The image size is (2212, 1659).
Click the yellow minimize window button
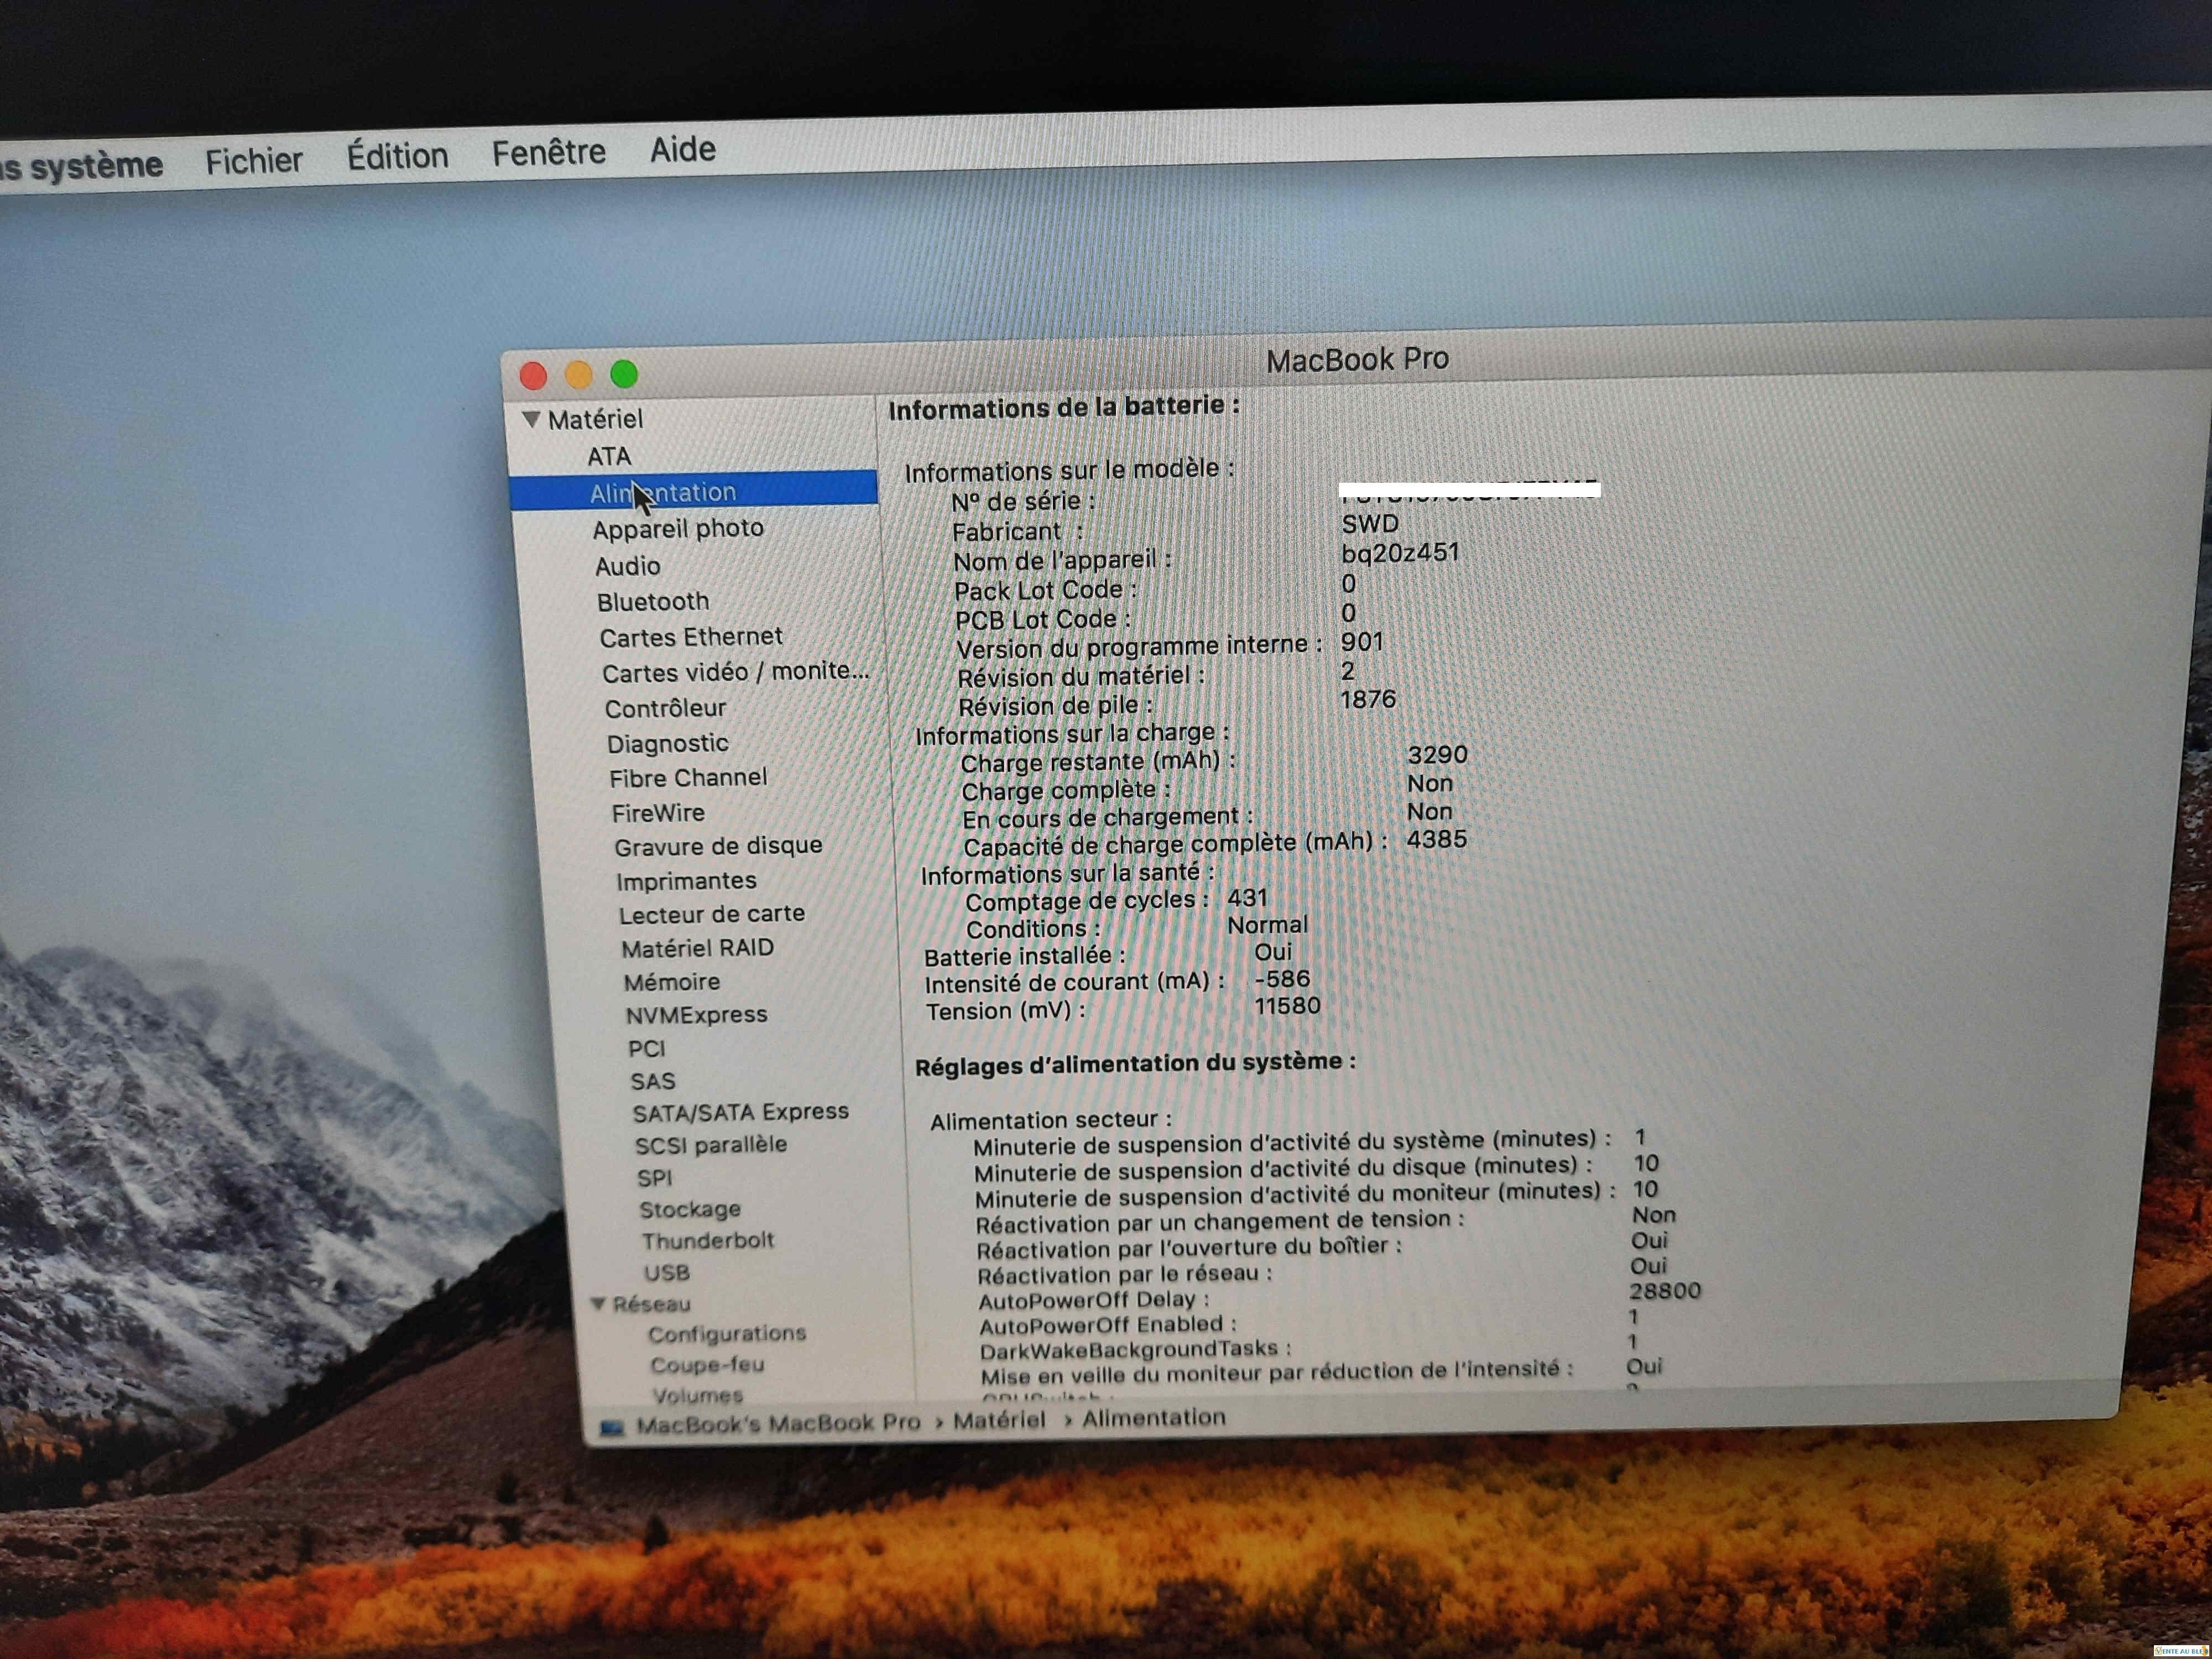click(x=578, y=375)
